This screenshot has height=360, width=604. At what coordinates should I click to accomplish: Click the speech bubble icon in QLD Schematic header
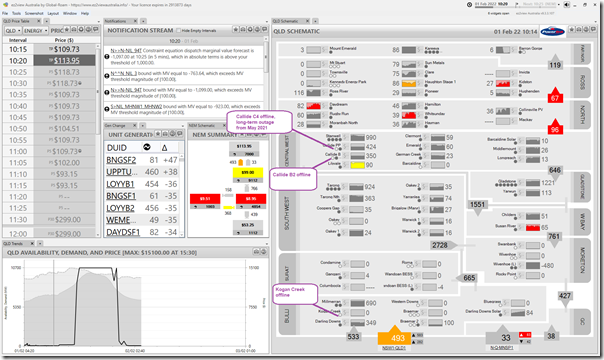594,30
